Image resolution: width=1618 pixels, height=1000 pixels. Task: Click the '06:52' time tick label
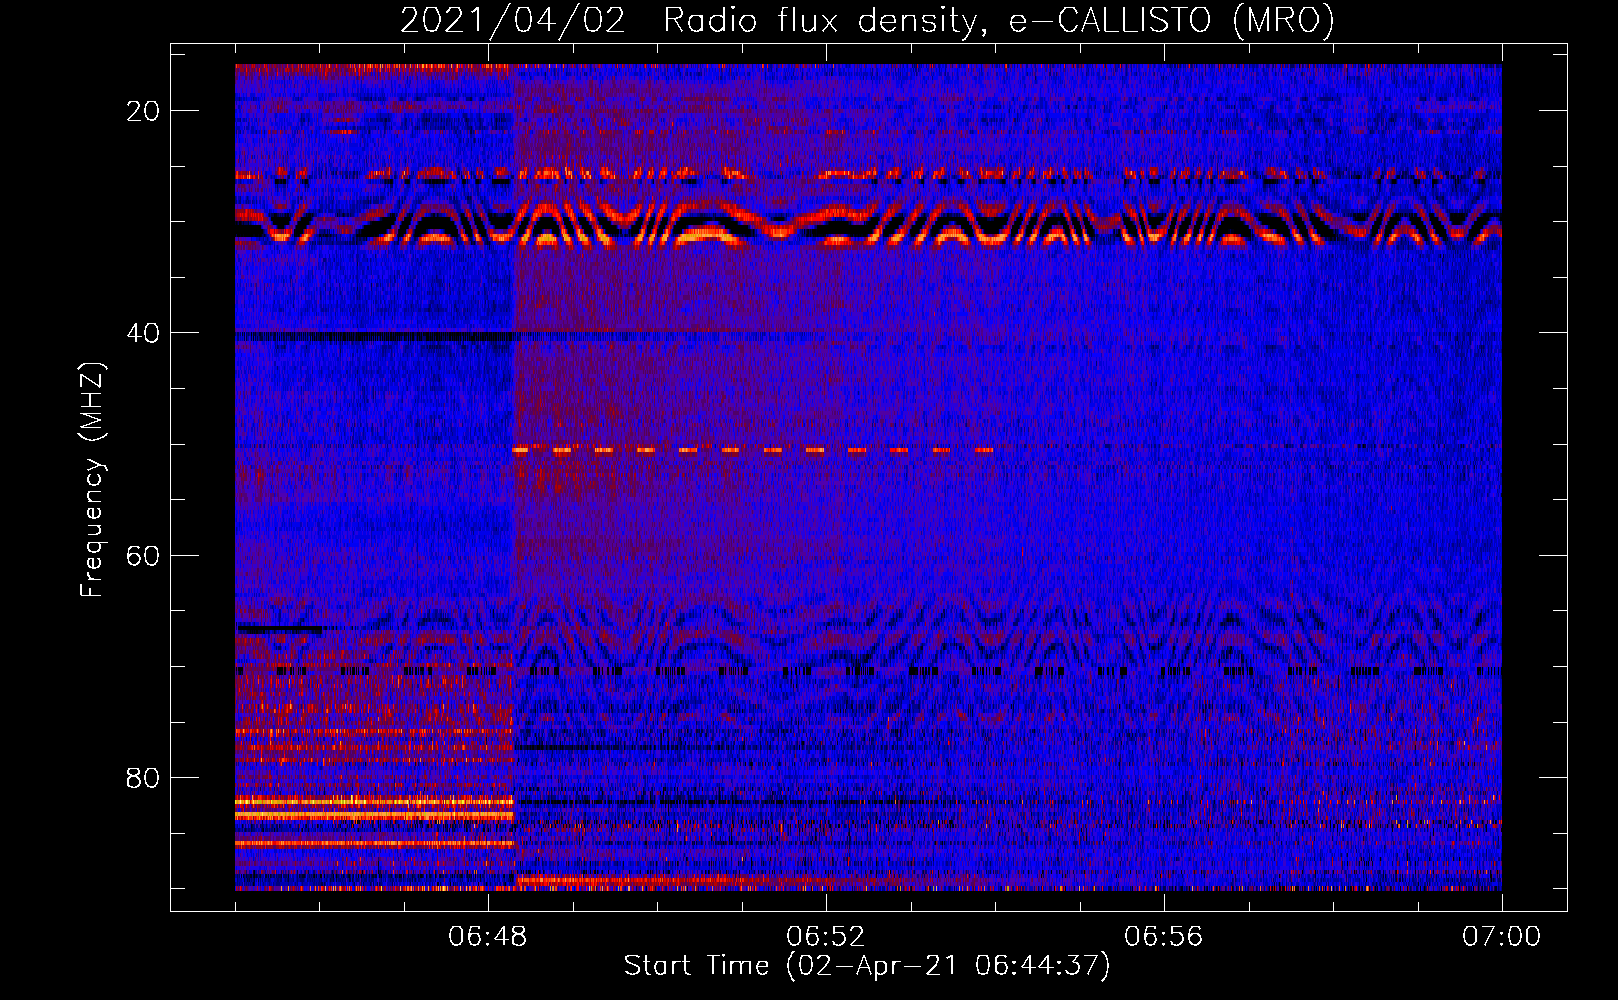[x=826, y=937]
